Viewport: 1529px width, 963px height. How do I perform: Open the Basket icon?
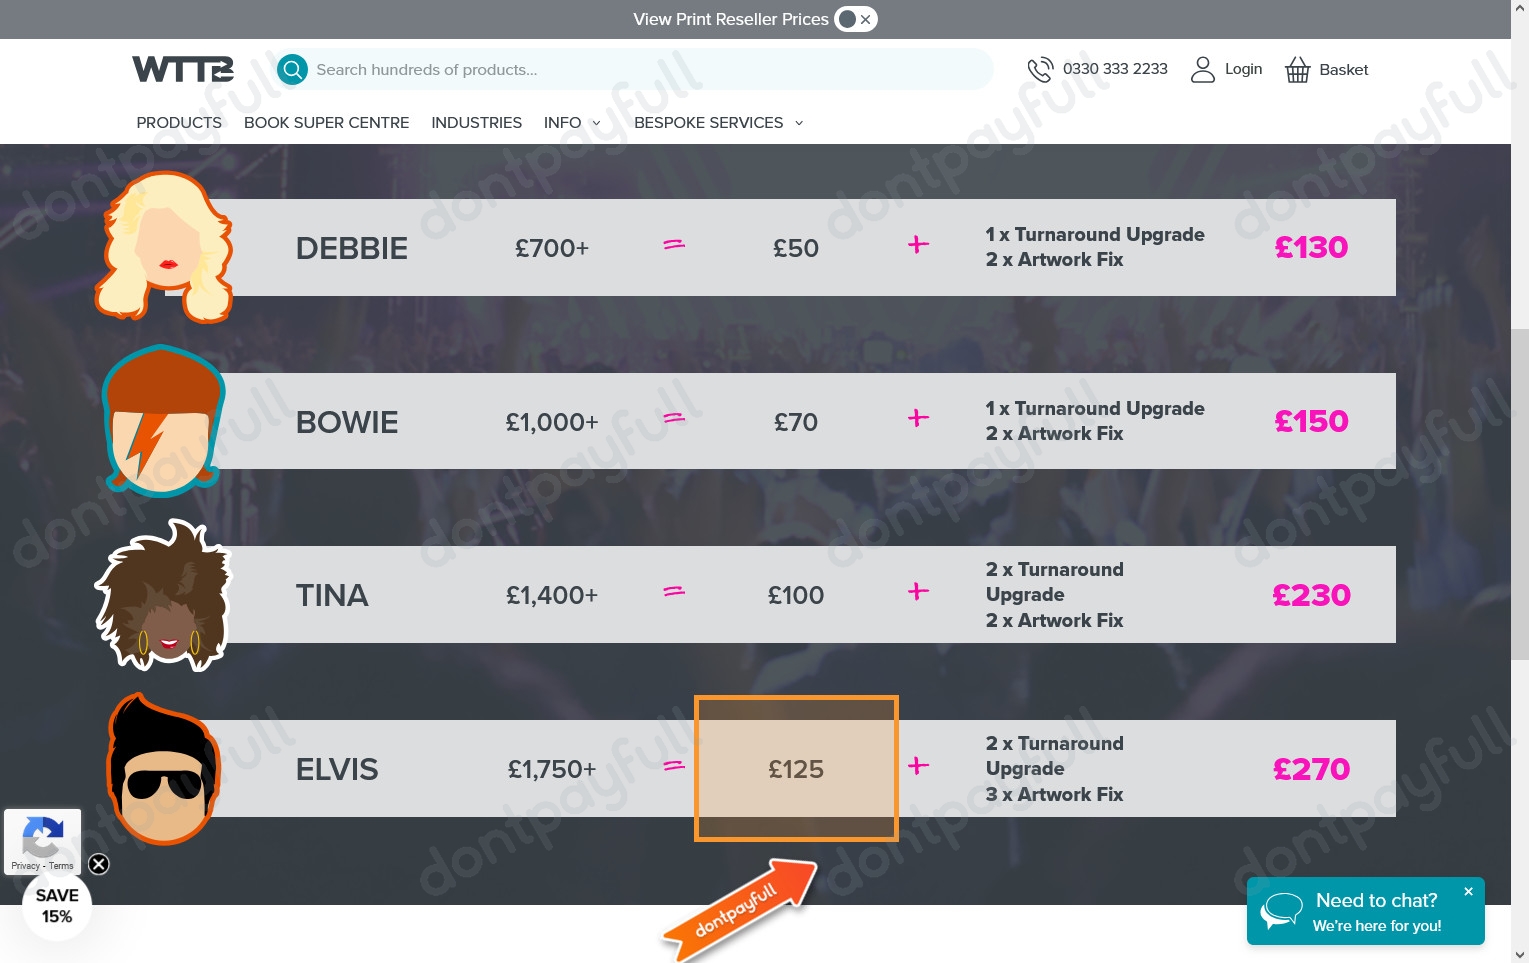(x=1297, y=69)
